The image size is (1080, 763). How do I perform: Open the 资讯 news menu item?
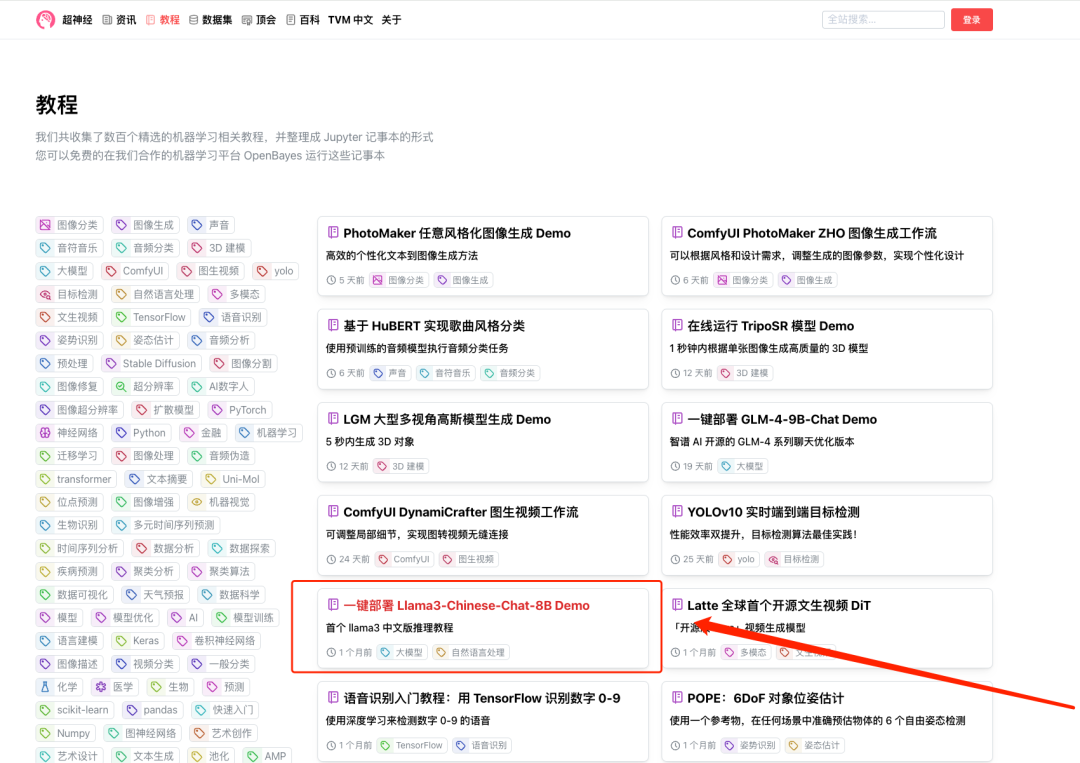(119, 20)
